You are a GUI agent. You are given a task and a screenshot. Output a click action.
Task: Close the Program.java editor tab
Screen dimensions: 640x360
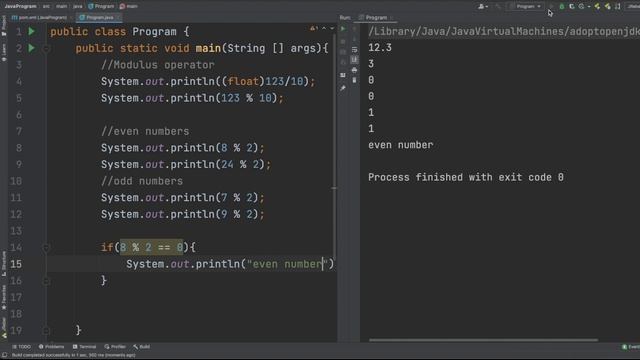click(118, 18)
